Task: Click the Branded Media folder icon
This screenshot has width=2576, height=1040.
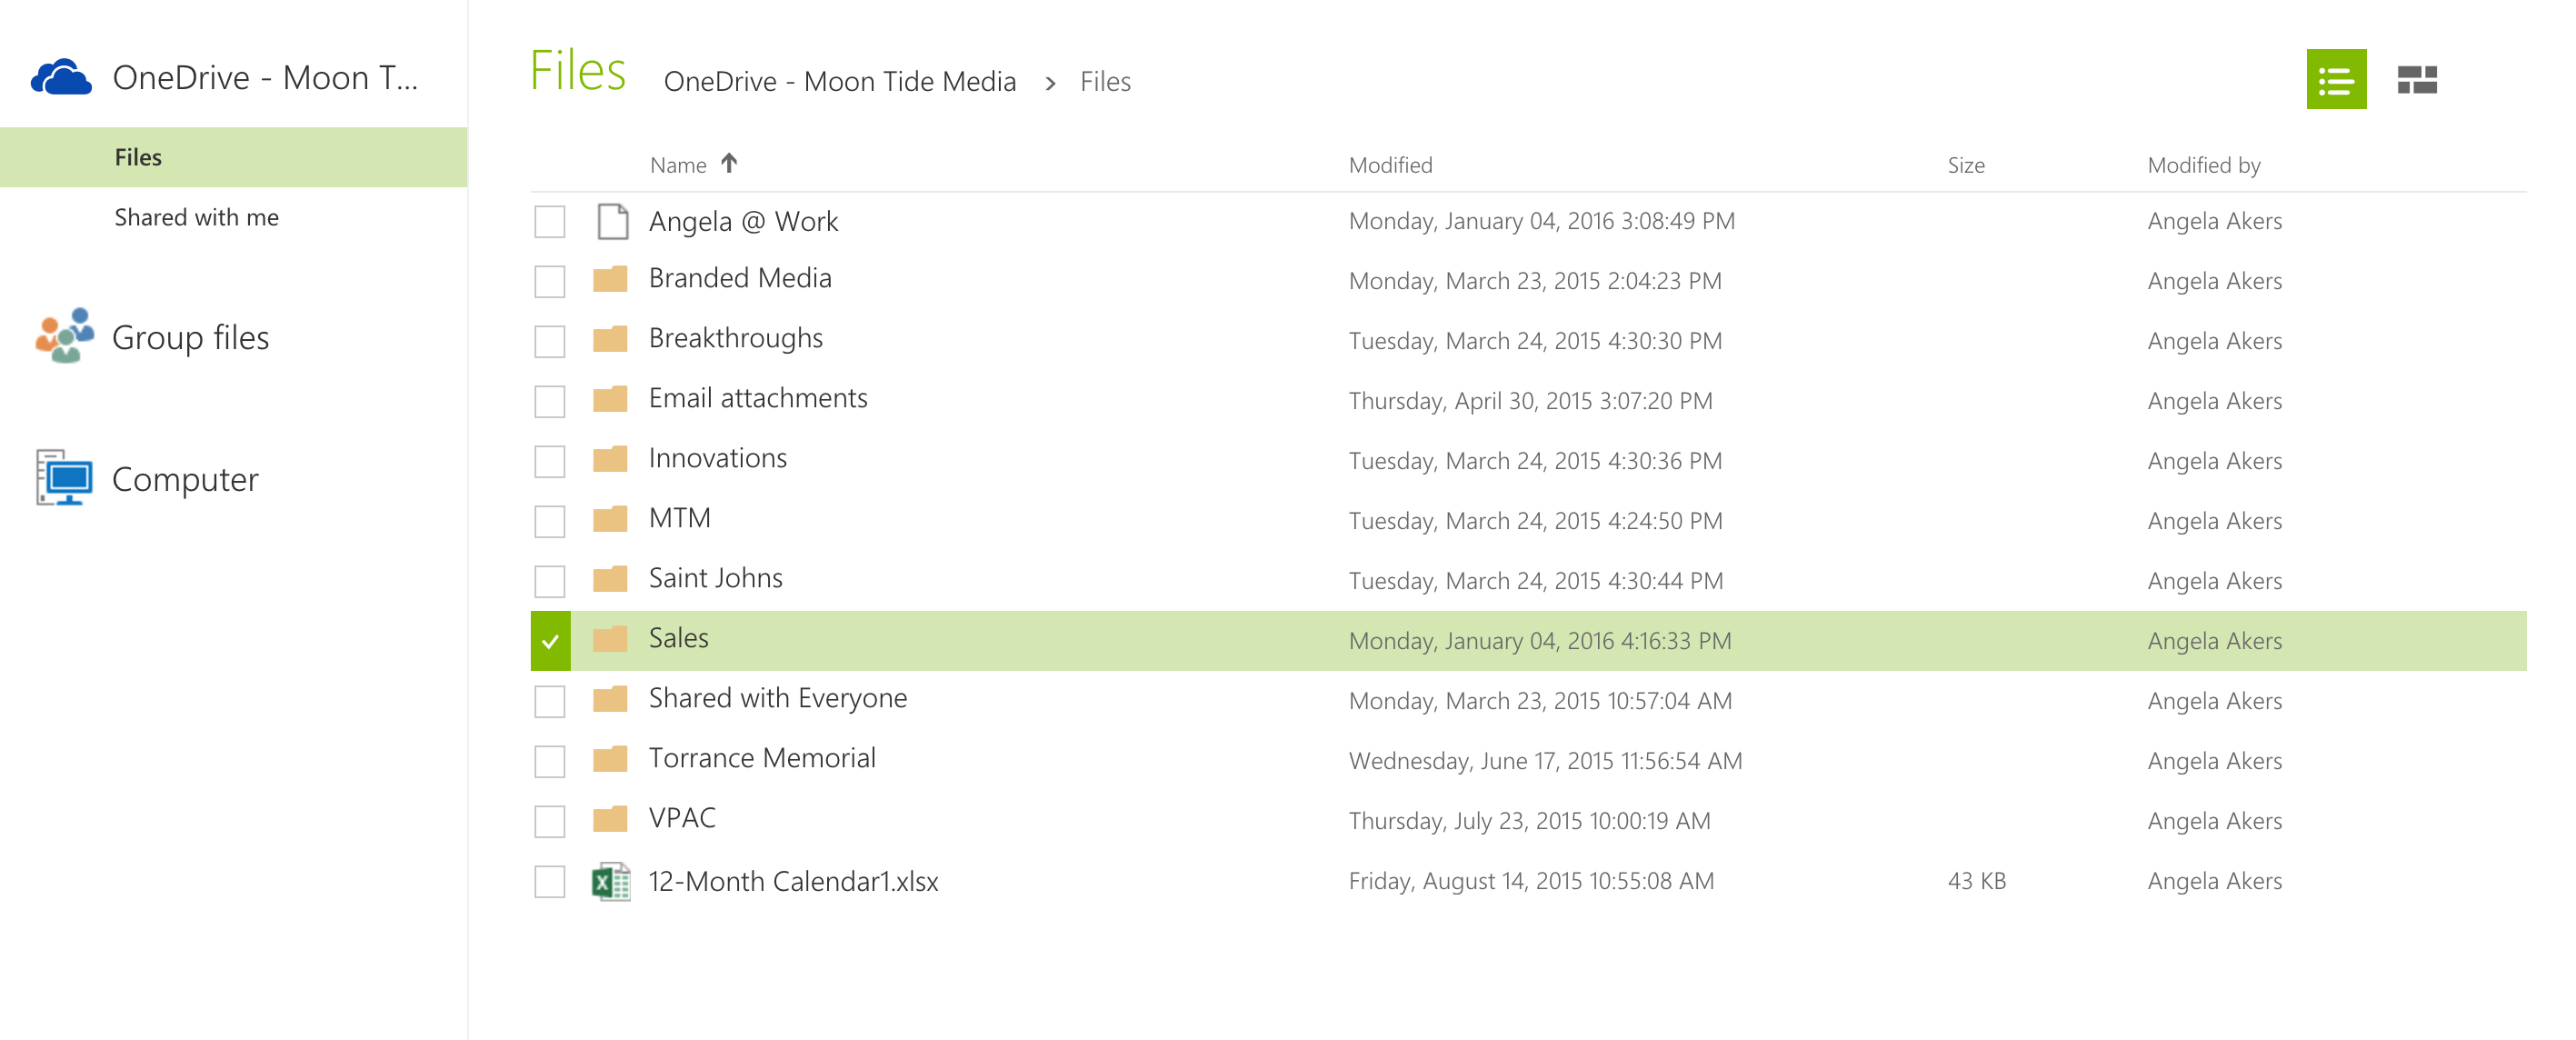Action: (610, 279)
